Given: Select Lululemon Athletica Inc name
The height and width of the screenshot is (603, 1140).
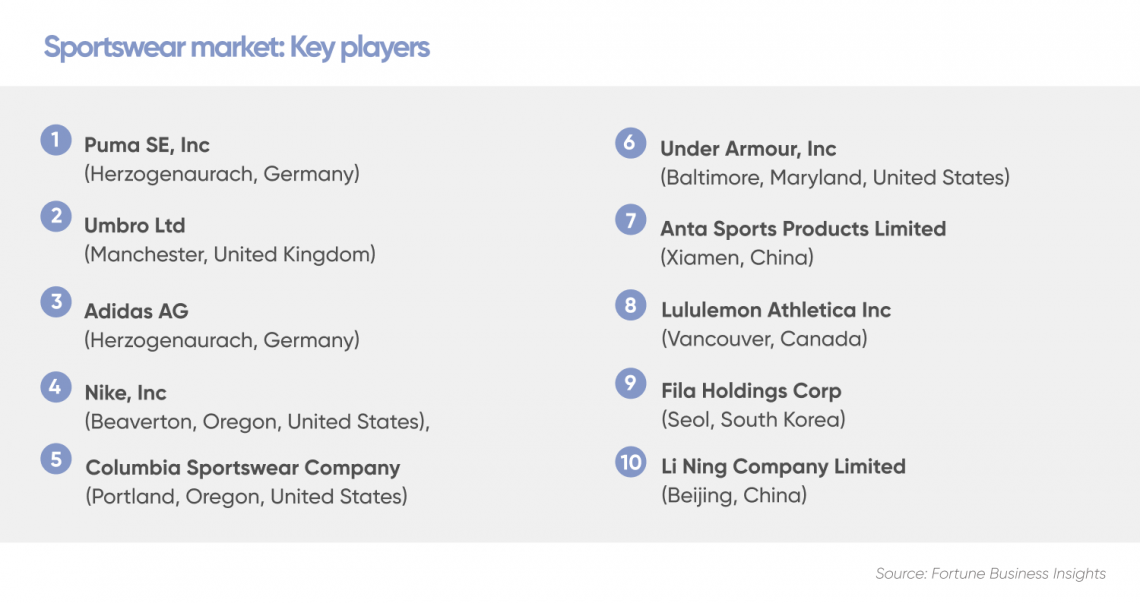Looking at the screenshot, I should coord(776,310).
